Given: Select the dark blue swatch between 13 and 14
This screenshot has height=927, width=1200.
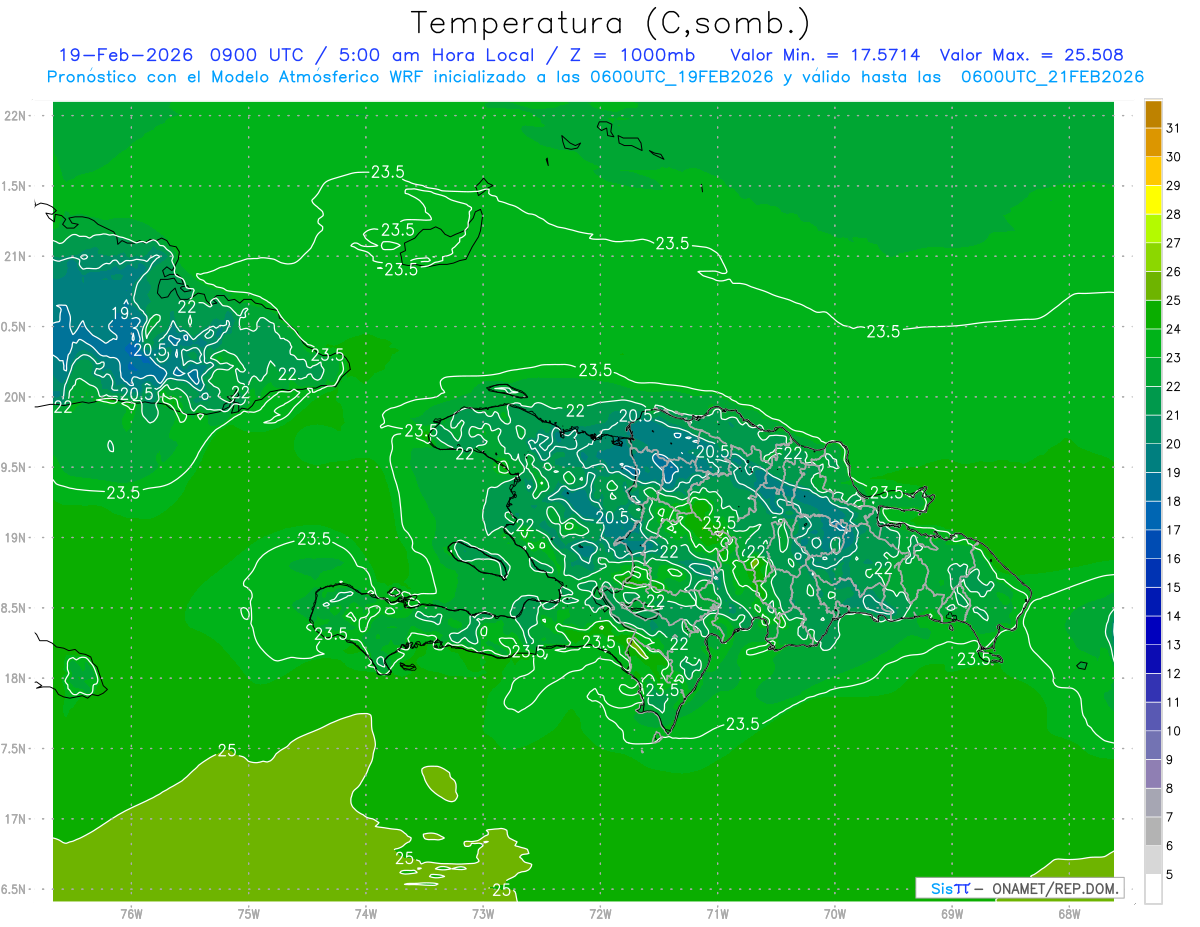Looking at the screenshot, I should tap(1153, 630).
